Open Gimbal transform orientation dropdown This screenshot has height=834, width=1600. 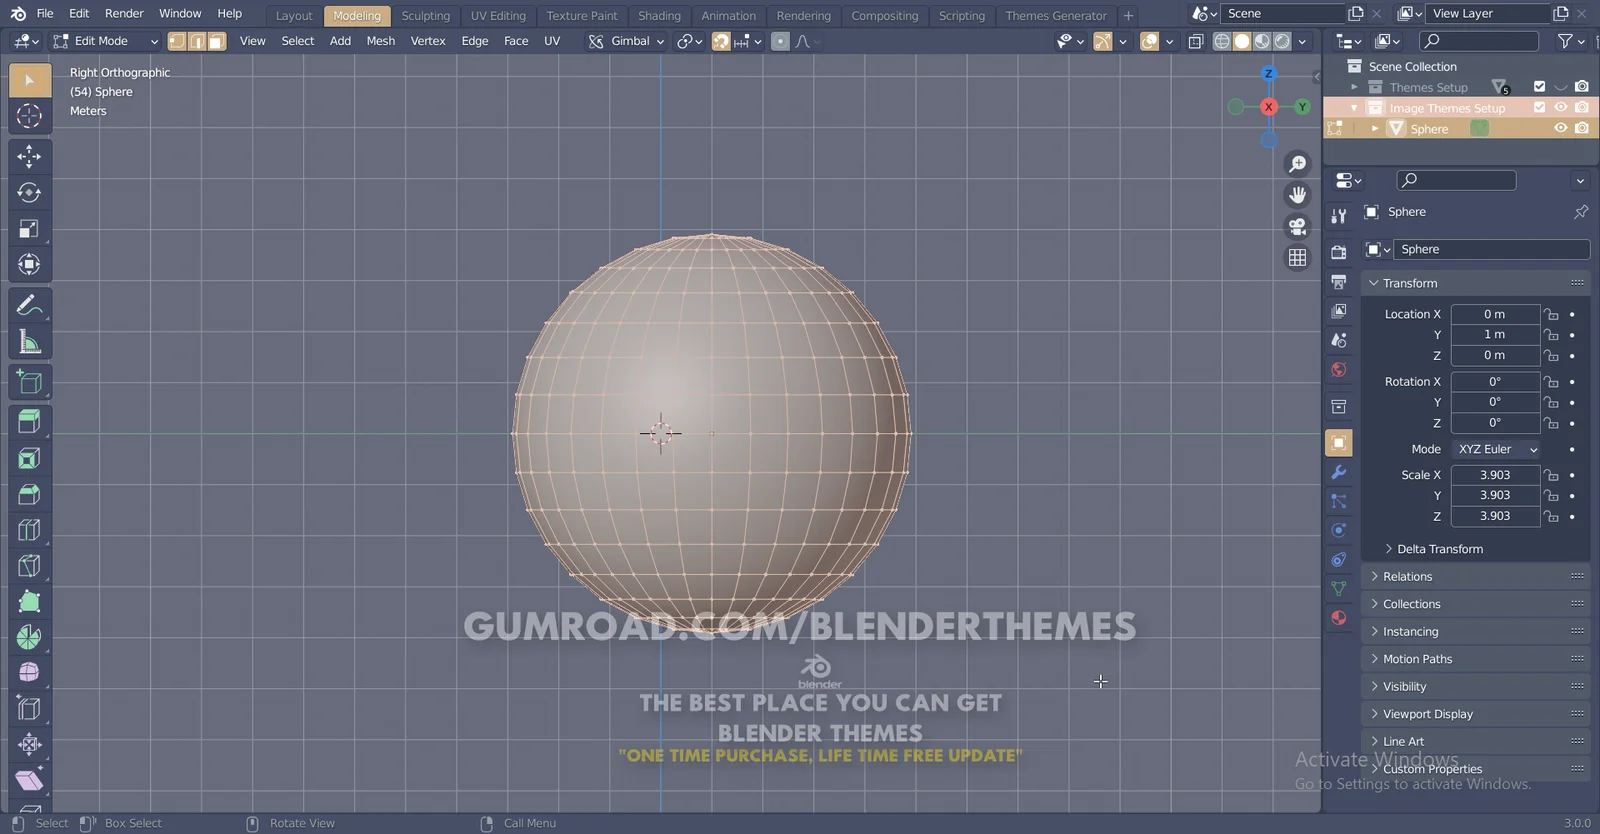(x=627, y=41)
